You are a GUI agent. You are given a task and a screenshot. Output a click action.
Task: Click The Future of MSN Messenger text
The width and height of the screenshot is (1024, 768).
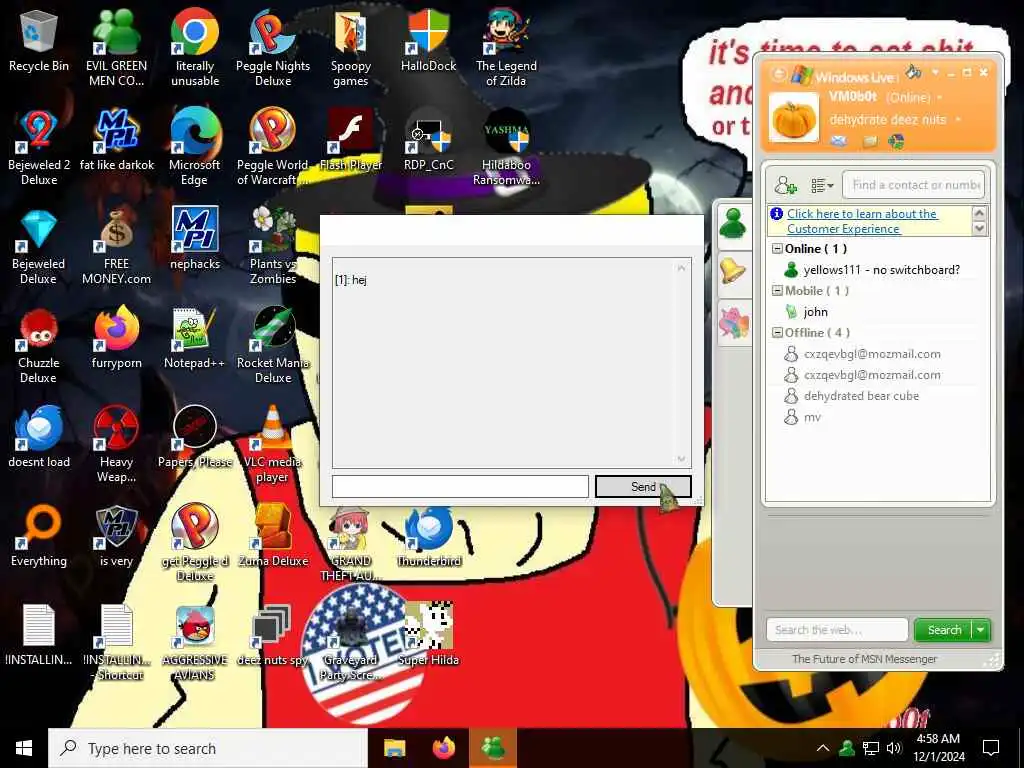864,659
